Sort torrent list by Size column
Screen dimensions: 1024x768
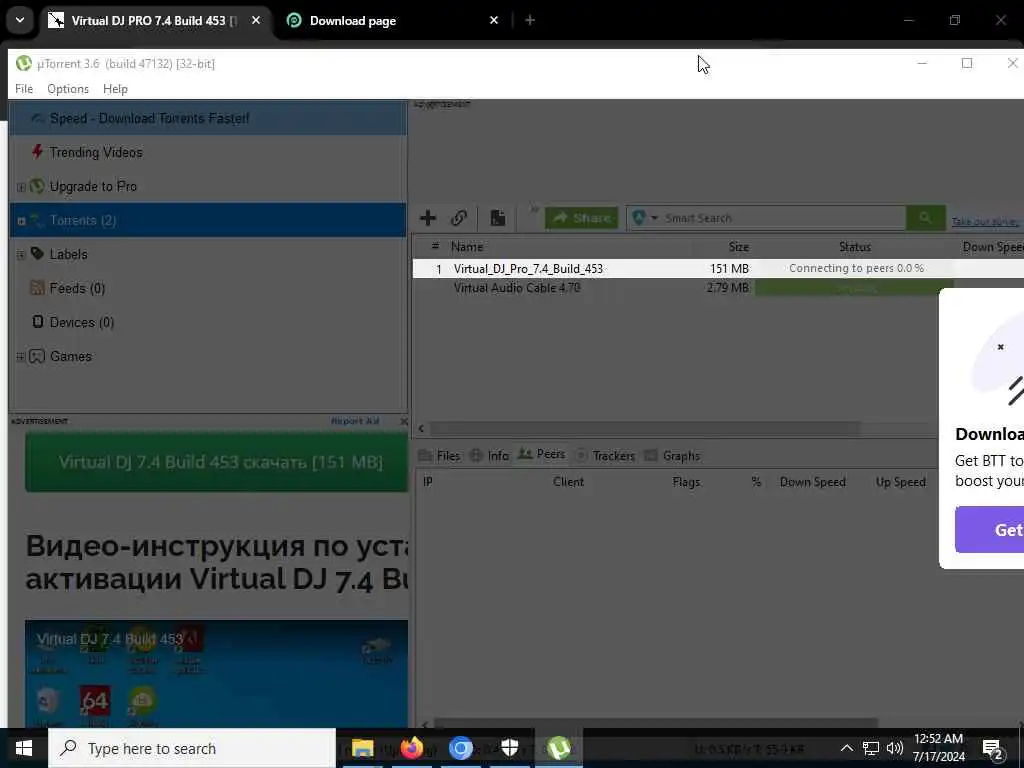739,247
